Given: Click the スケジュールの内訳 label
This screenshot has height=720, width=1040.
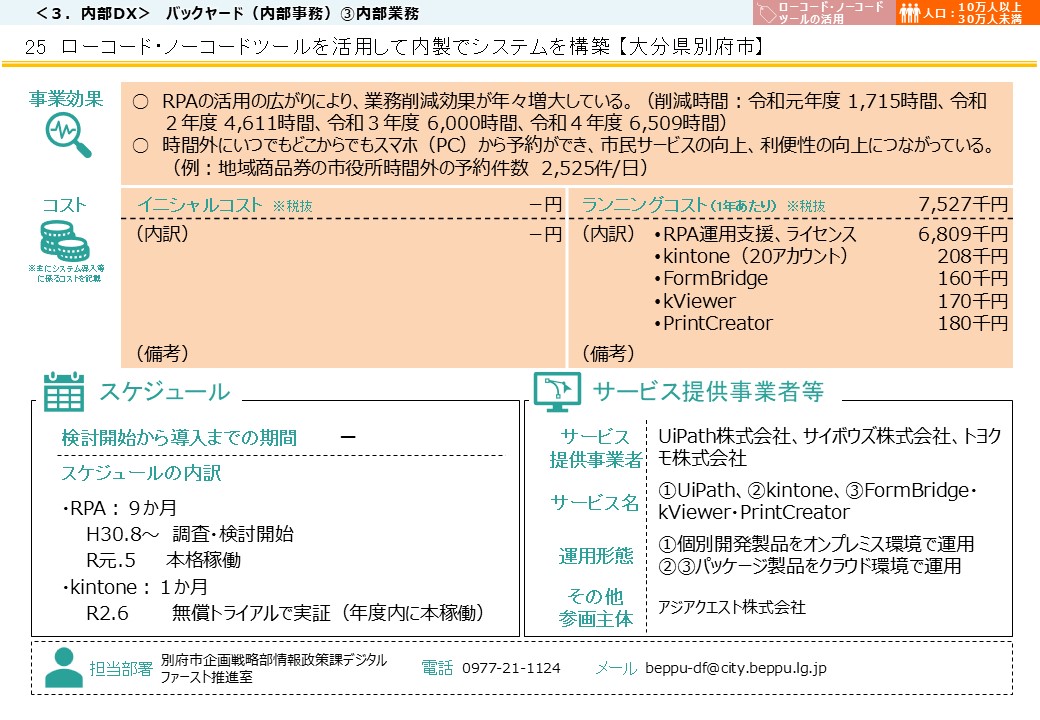Looking at the screenshot, I should [141, 473].
